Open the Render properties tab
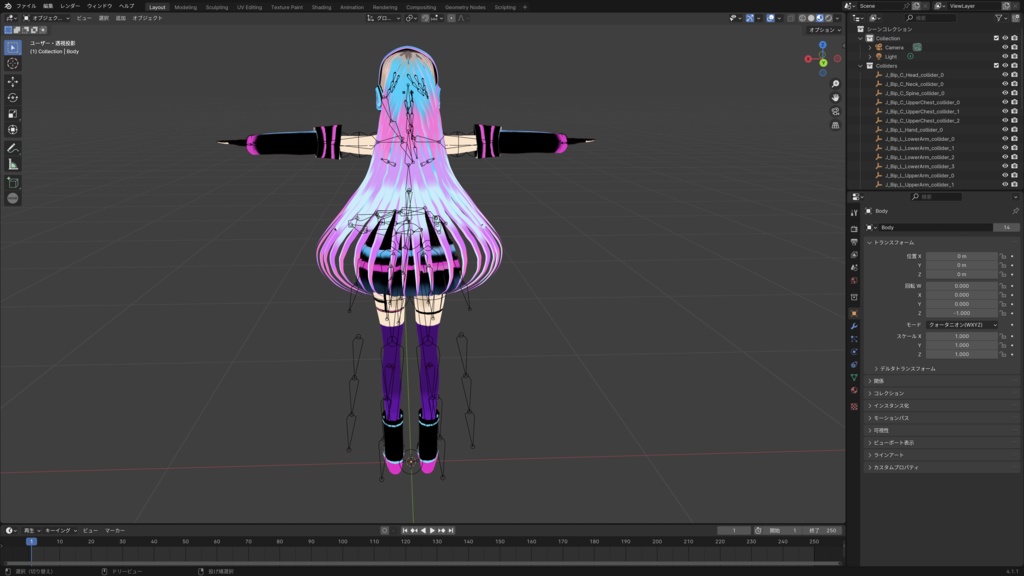The height and width of the screenshot is (576, 1024). coord(854,229)
